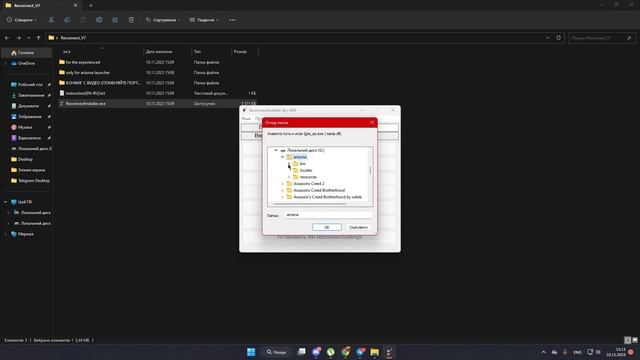Click the Rename icon in Explorer toolbar

tap(99, 20)
